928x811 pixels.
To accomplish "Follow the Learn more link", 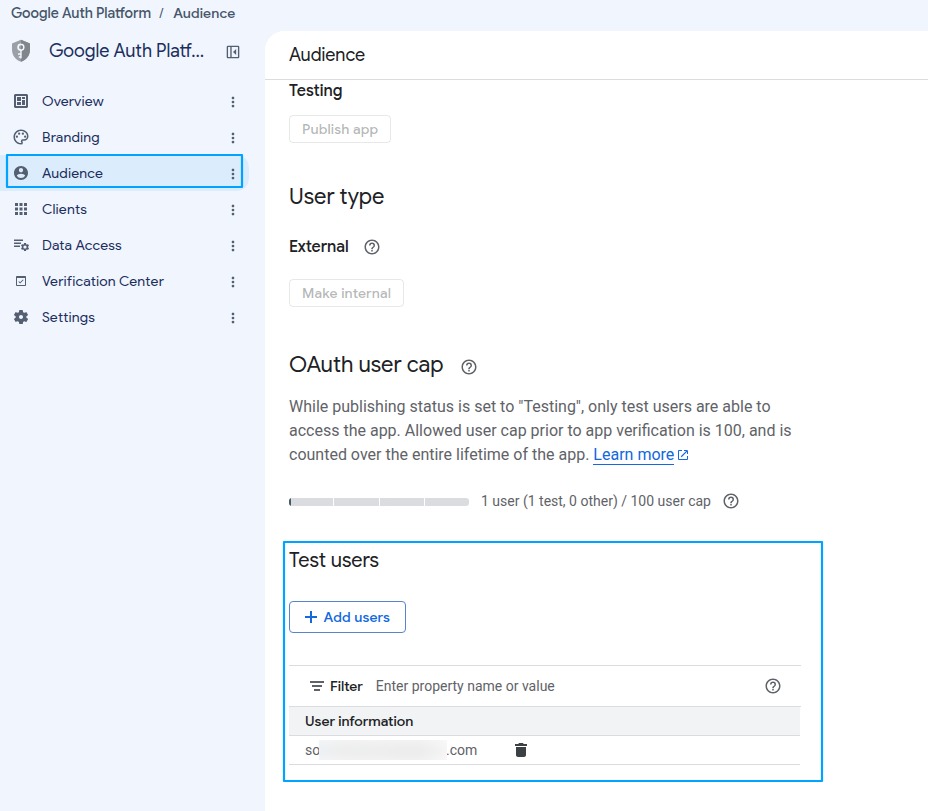I will tap(633, 455).
